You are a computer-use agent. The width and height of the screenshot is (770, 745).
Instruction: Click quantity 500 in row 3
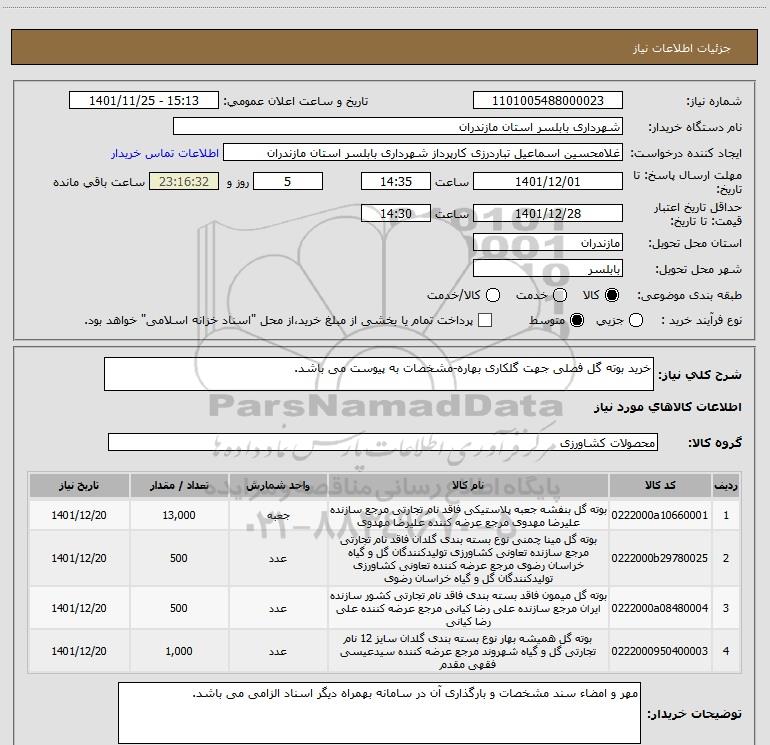click(x=179, y=608)
